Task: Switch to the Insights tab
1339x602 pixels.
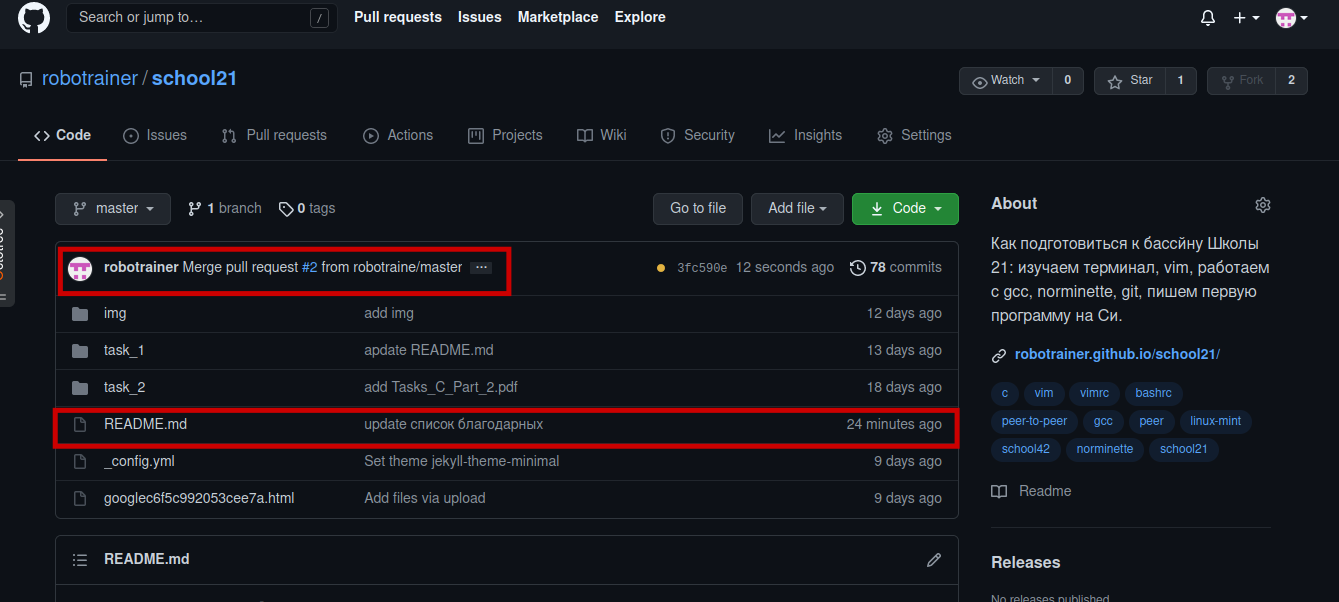Action: [x=805, y=135]
